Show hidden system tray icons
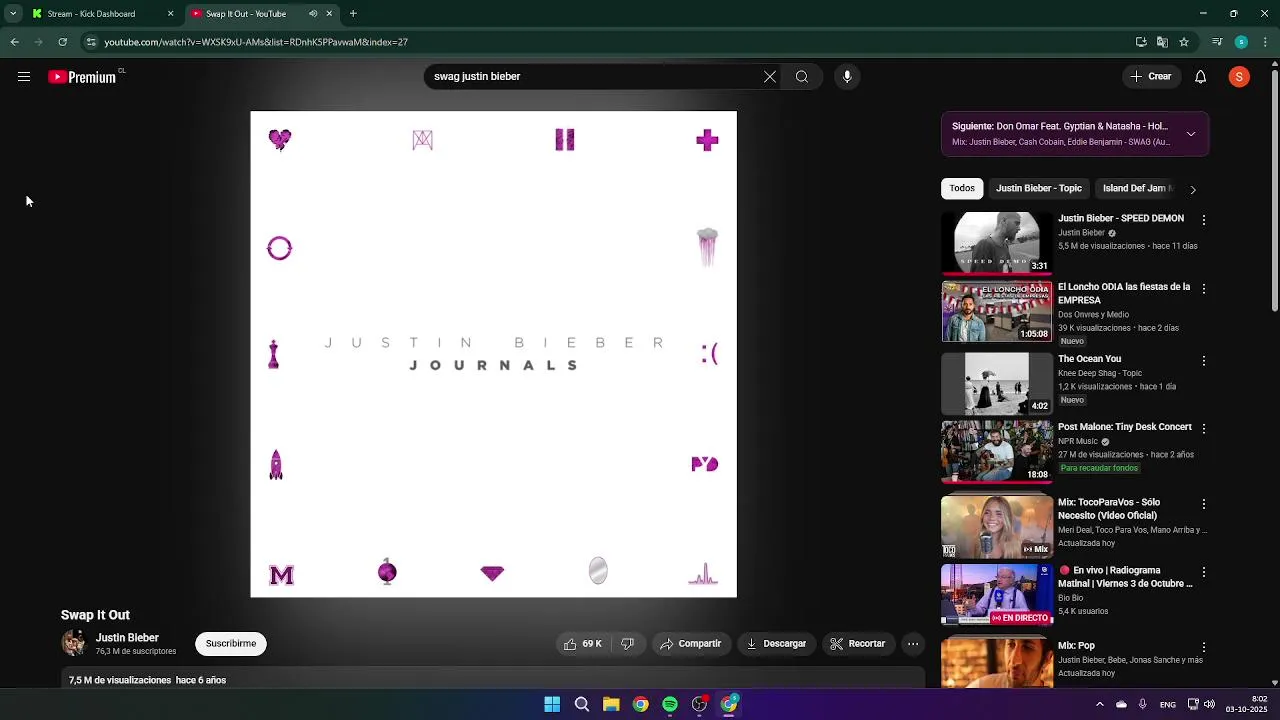This screenshot has height=720, width=1280. [1099, 704]
